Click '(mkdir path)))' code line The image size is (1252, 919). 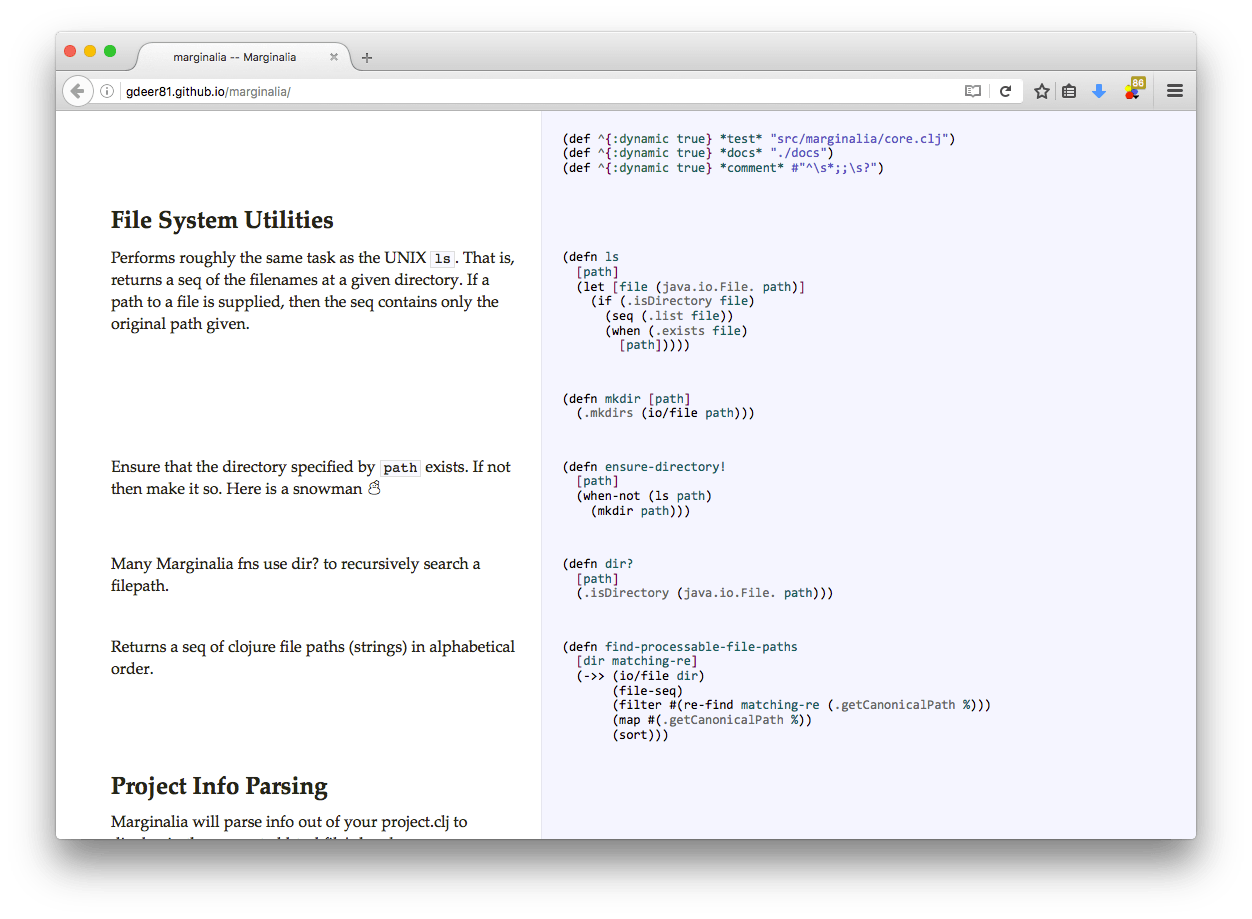[x=640, y=510]
